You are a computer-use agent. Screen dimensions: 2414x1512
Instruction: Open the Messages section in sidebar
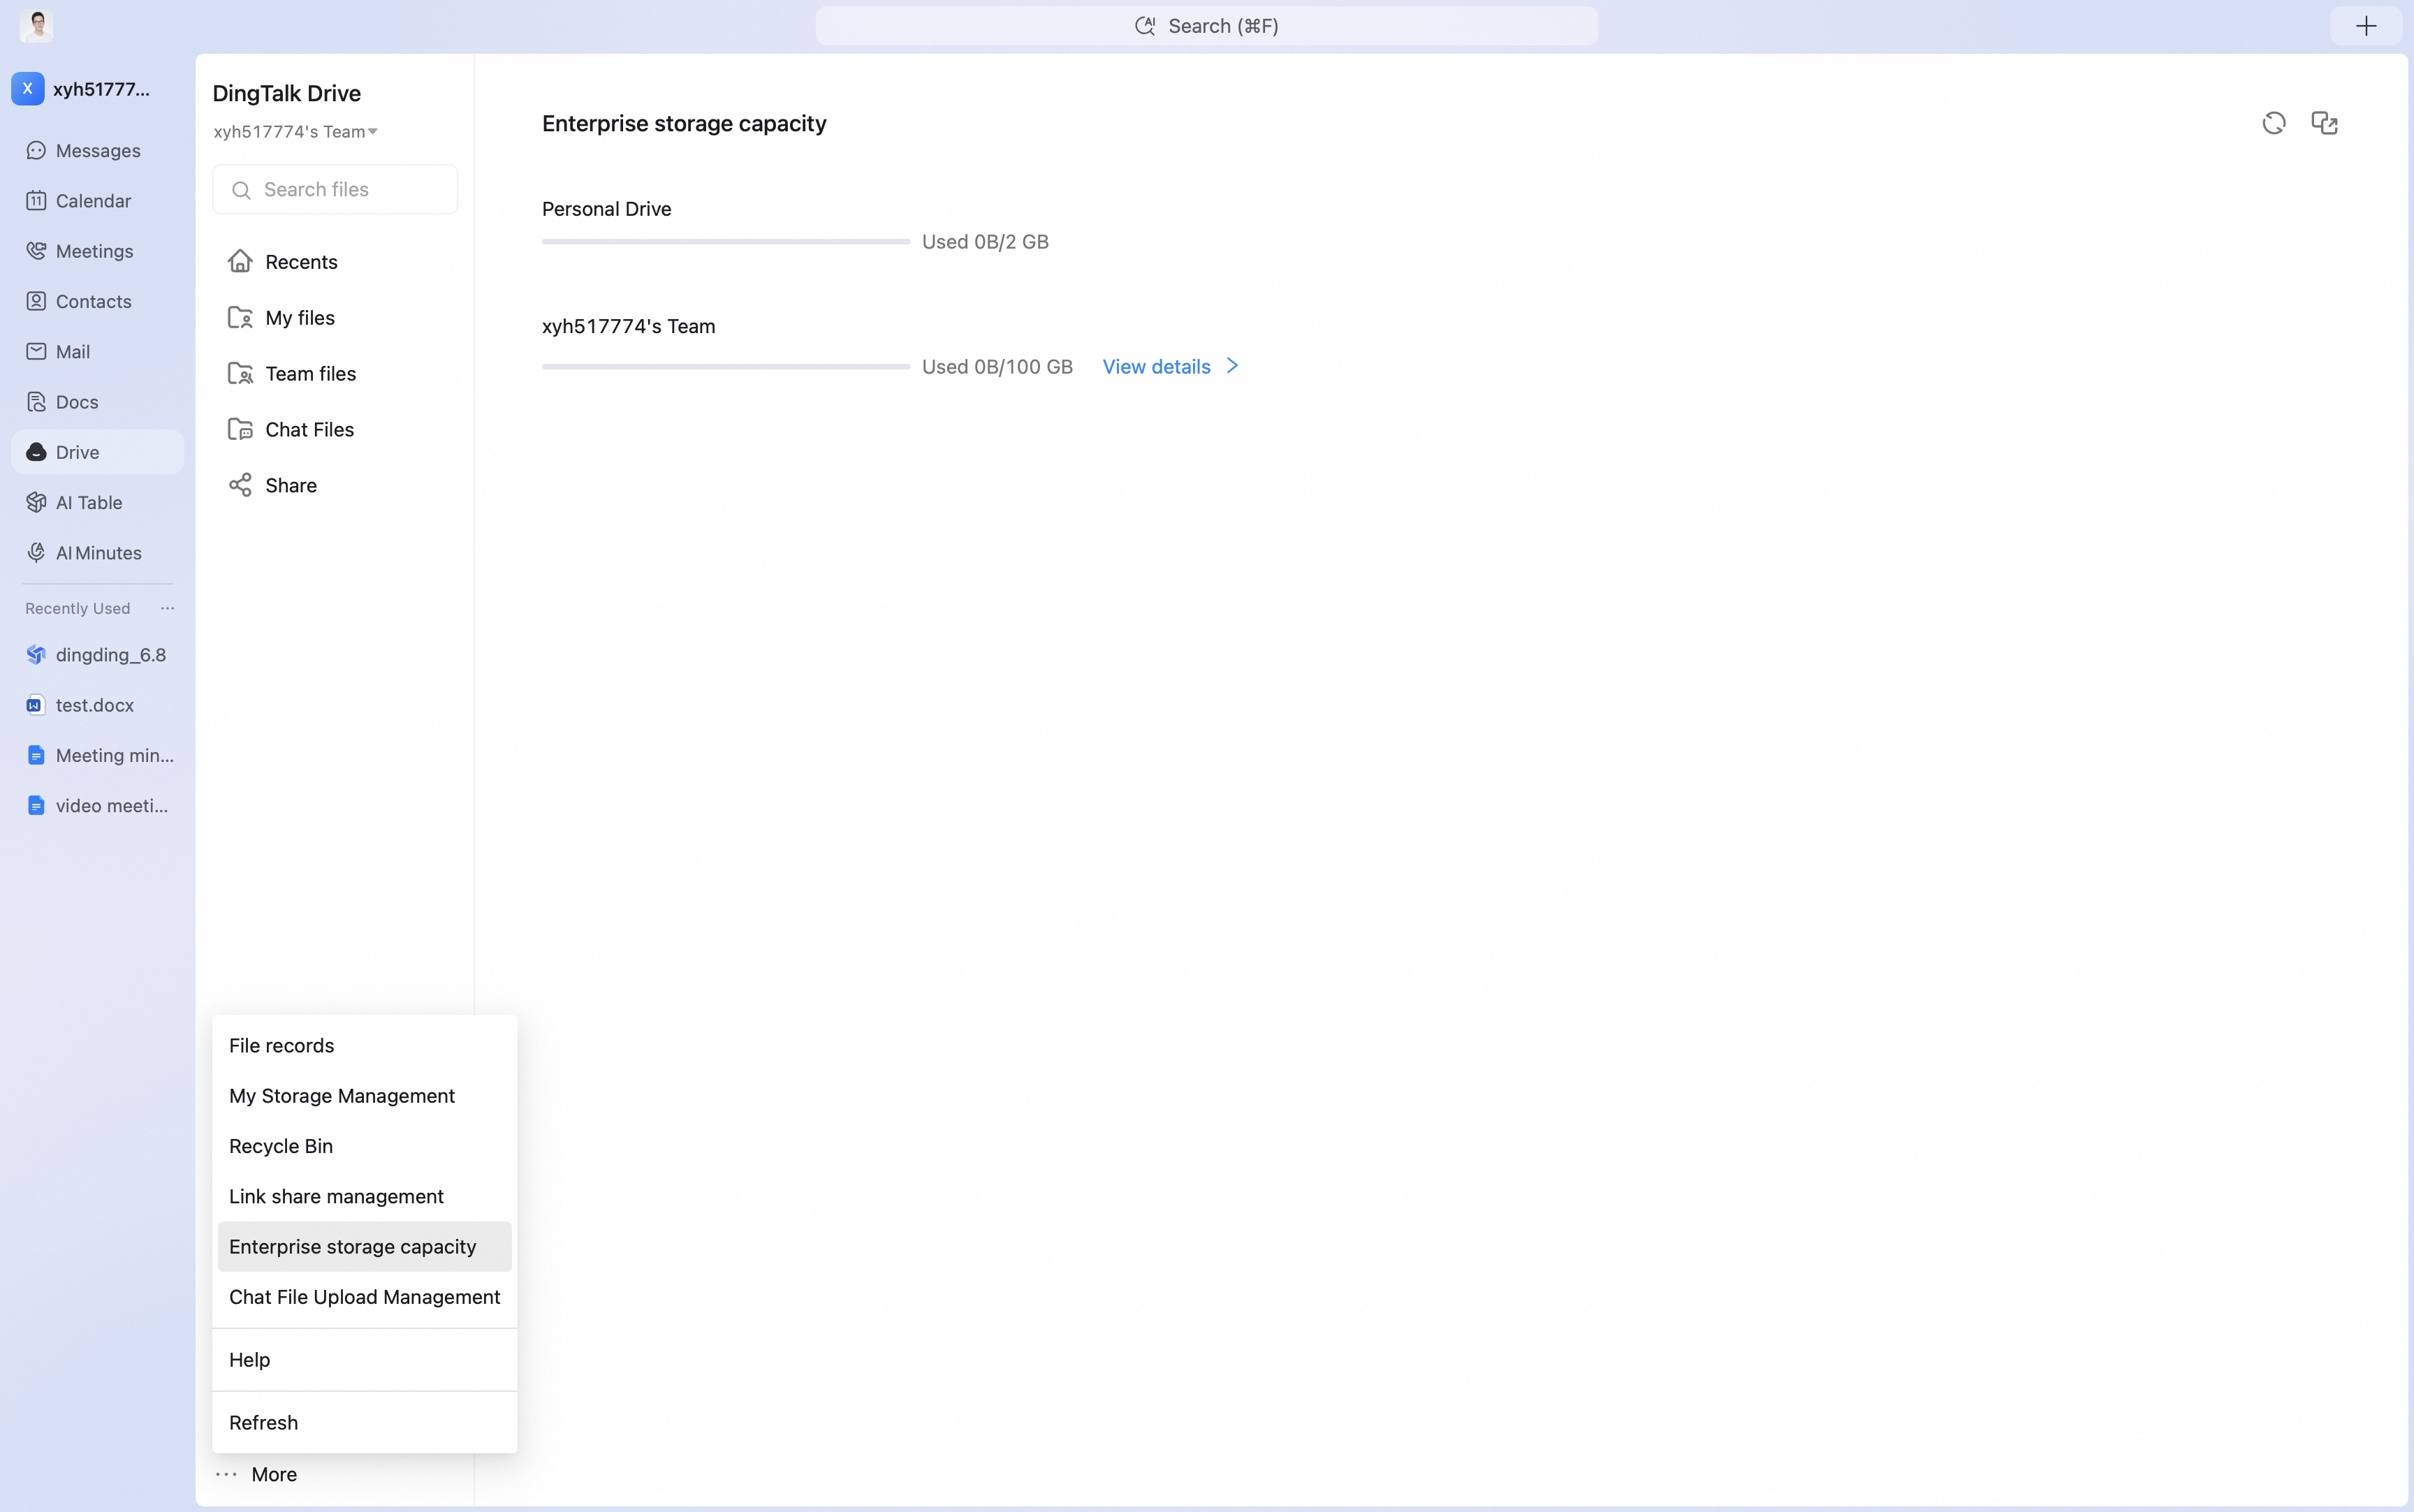[x=97, y=150]
